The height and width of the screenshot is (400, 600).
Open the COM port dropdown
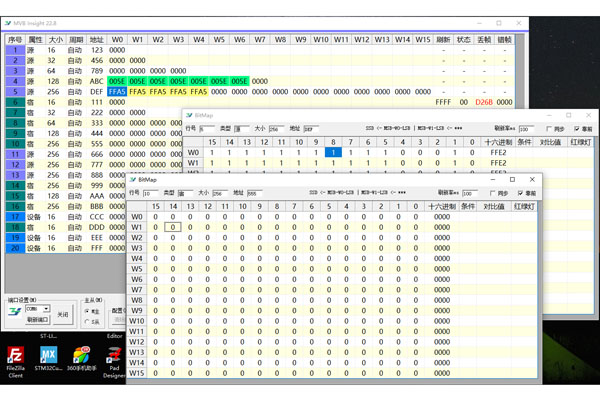[47, 309]
